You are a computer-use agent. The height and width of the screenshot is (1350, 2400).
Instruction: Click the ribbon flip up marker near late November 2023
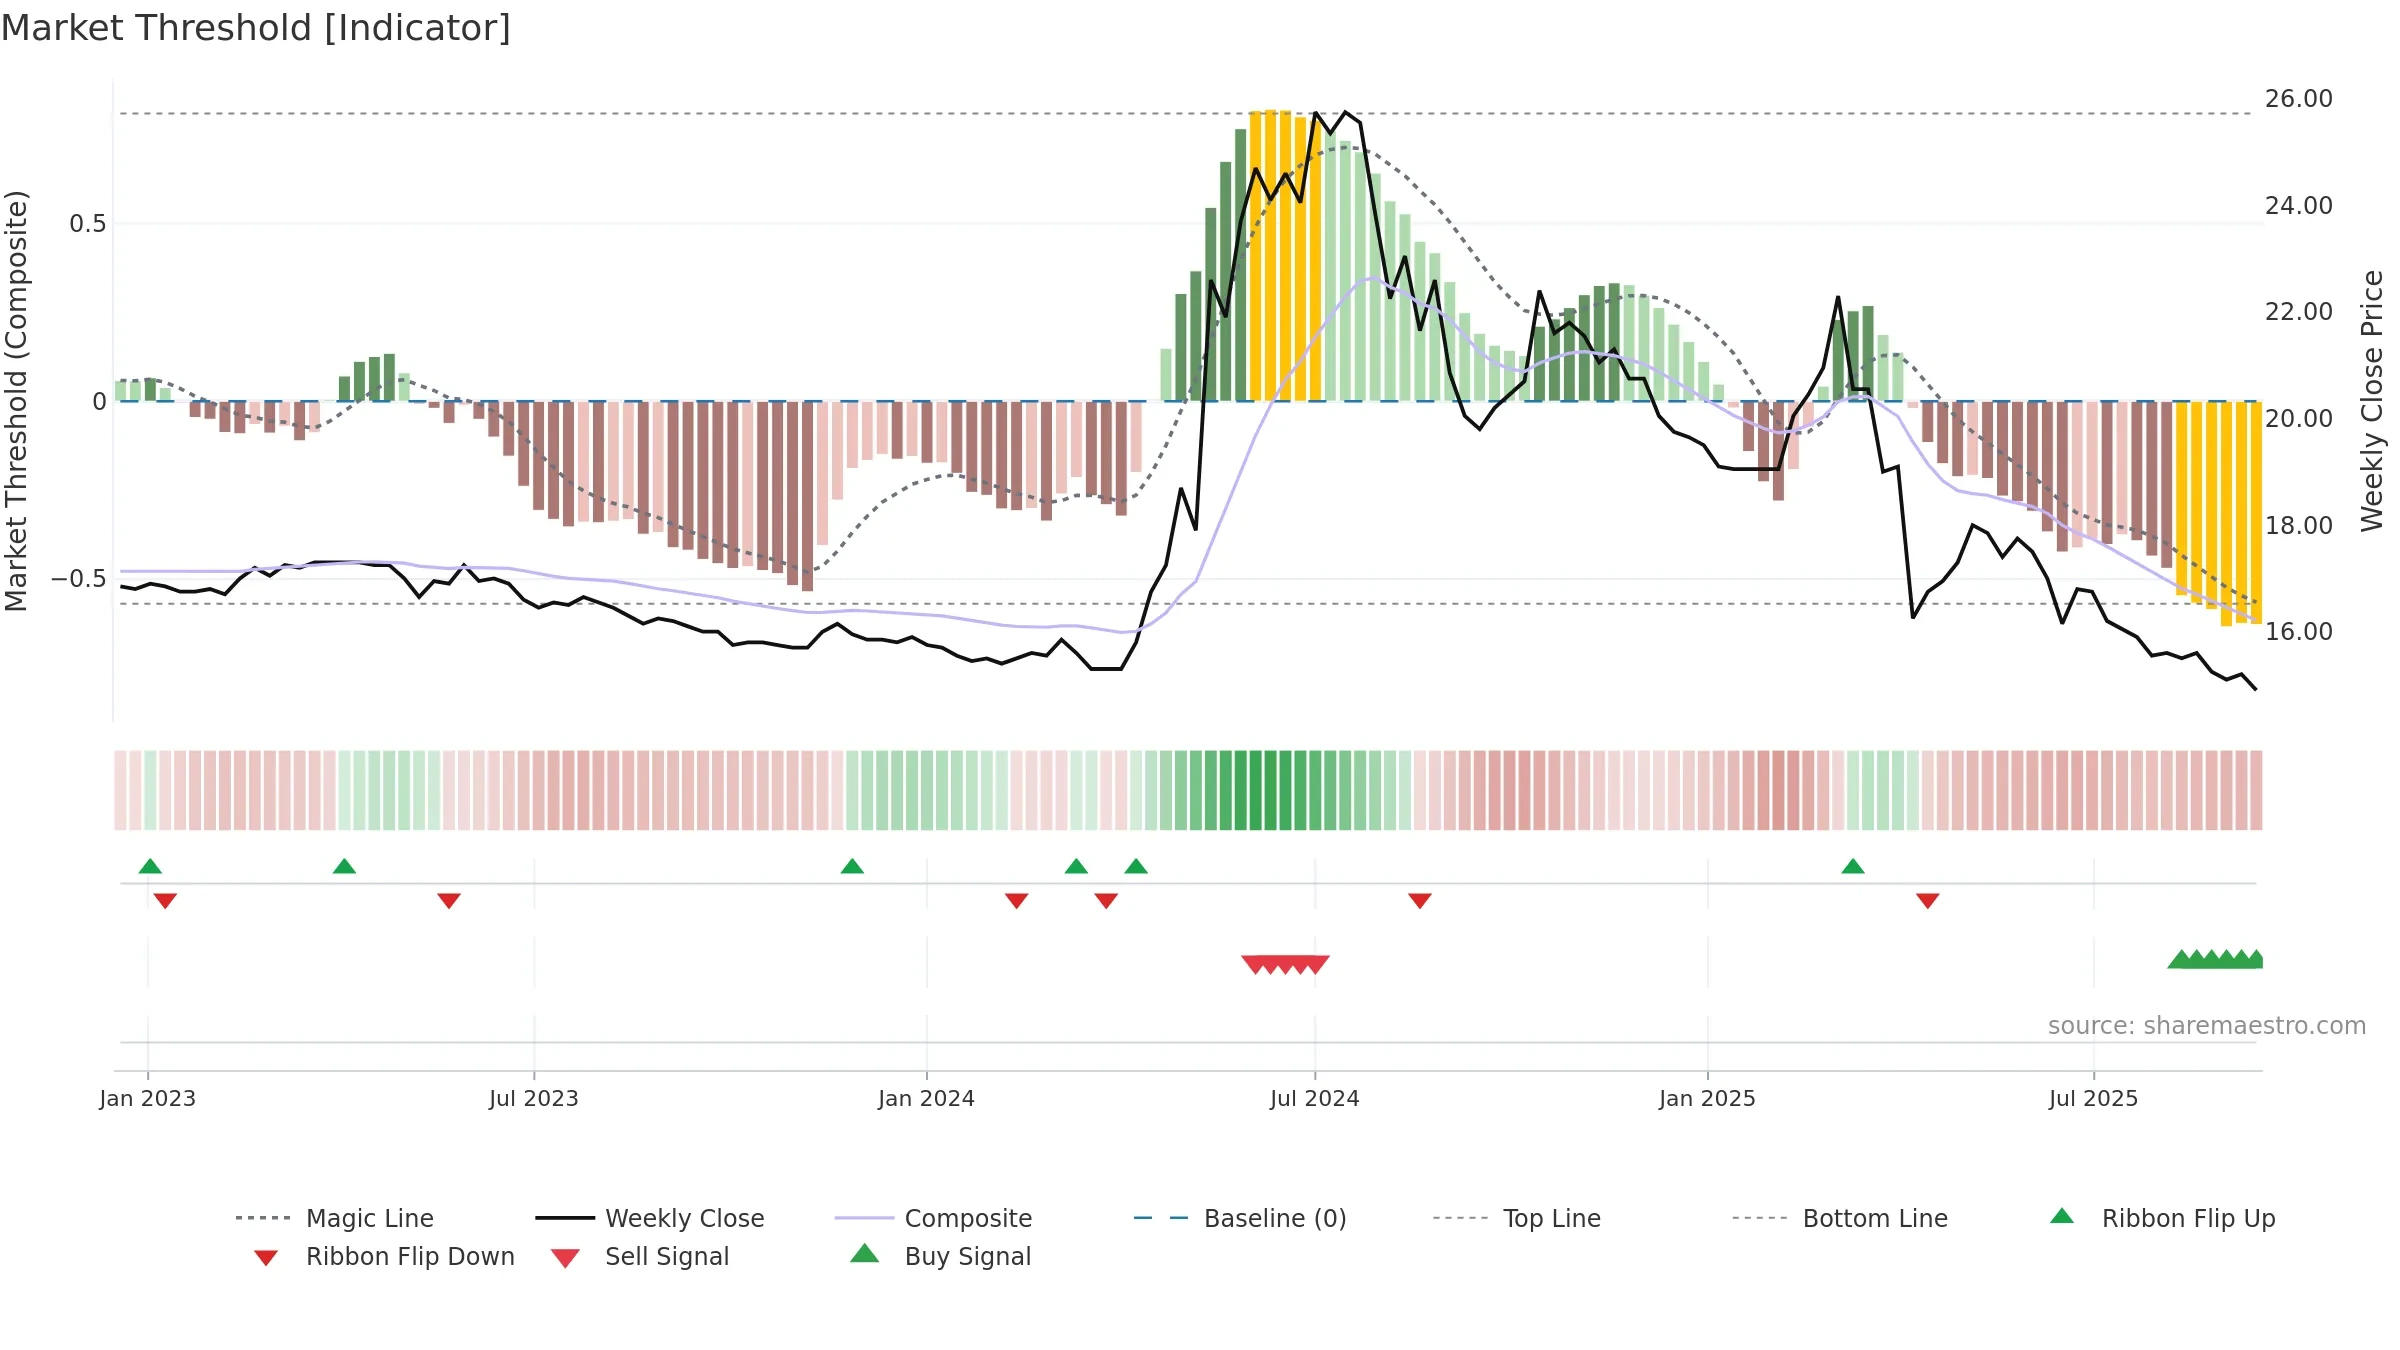pyautogui.click(x=852, y=866)
